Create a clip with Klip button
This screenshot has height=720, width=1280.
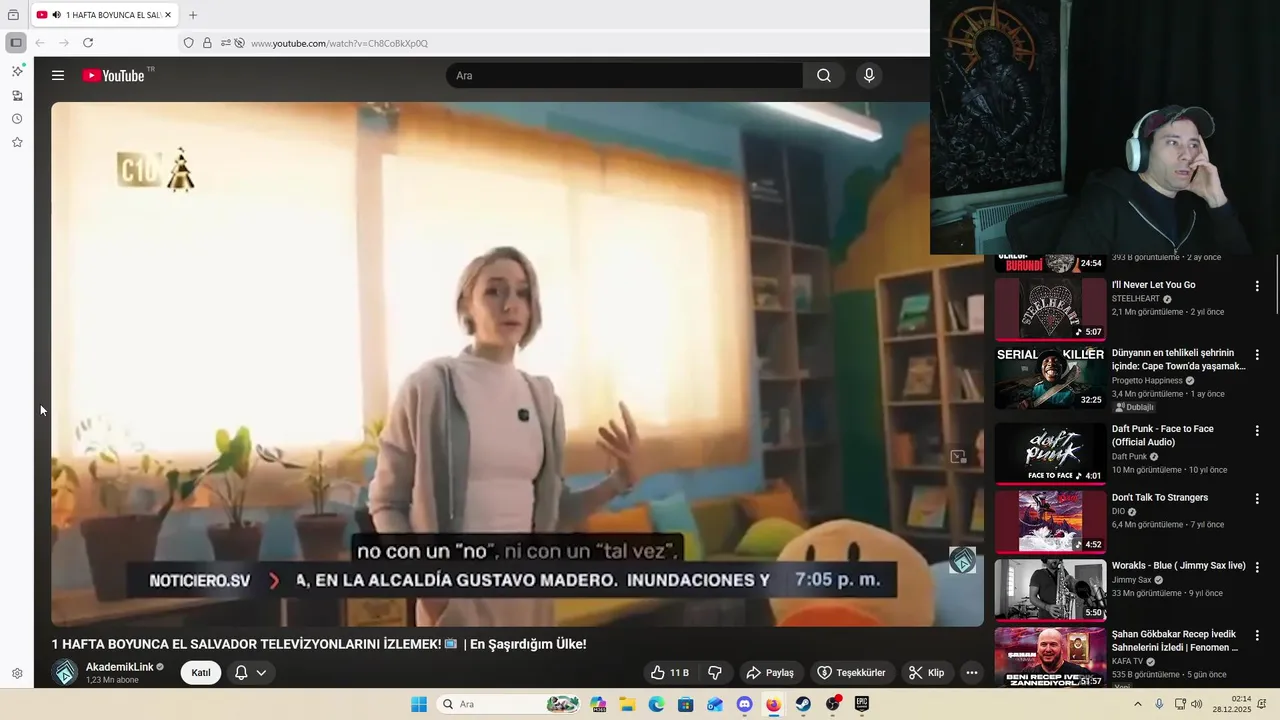tap(927, 673)
